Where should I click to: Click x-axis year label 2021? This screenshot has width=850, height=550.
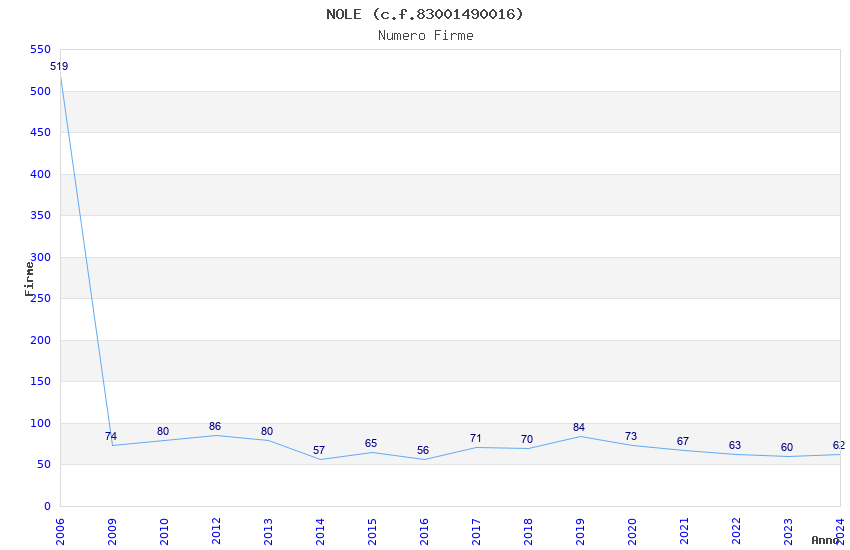(685, 532)
